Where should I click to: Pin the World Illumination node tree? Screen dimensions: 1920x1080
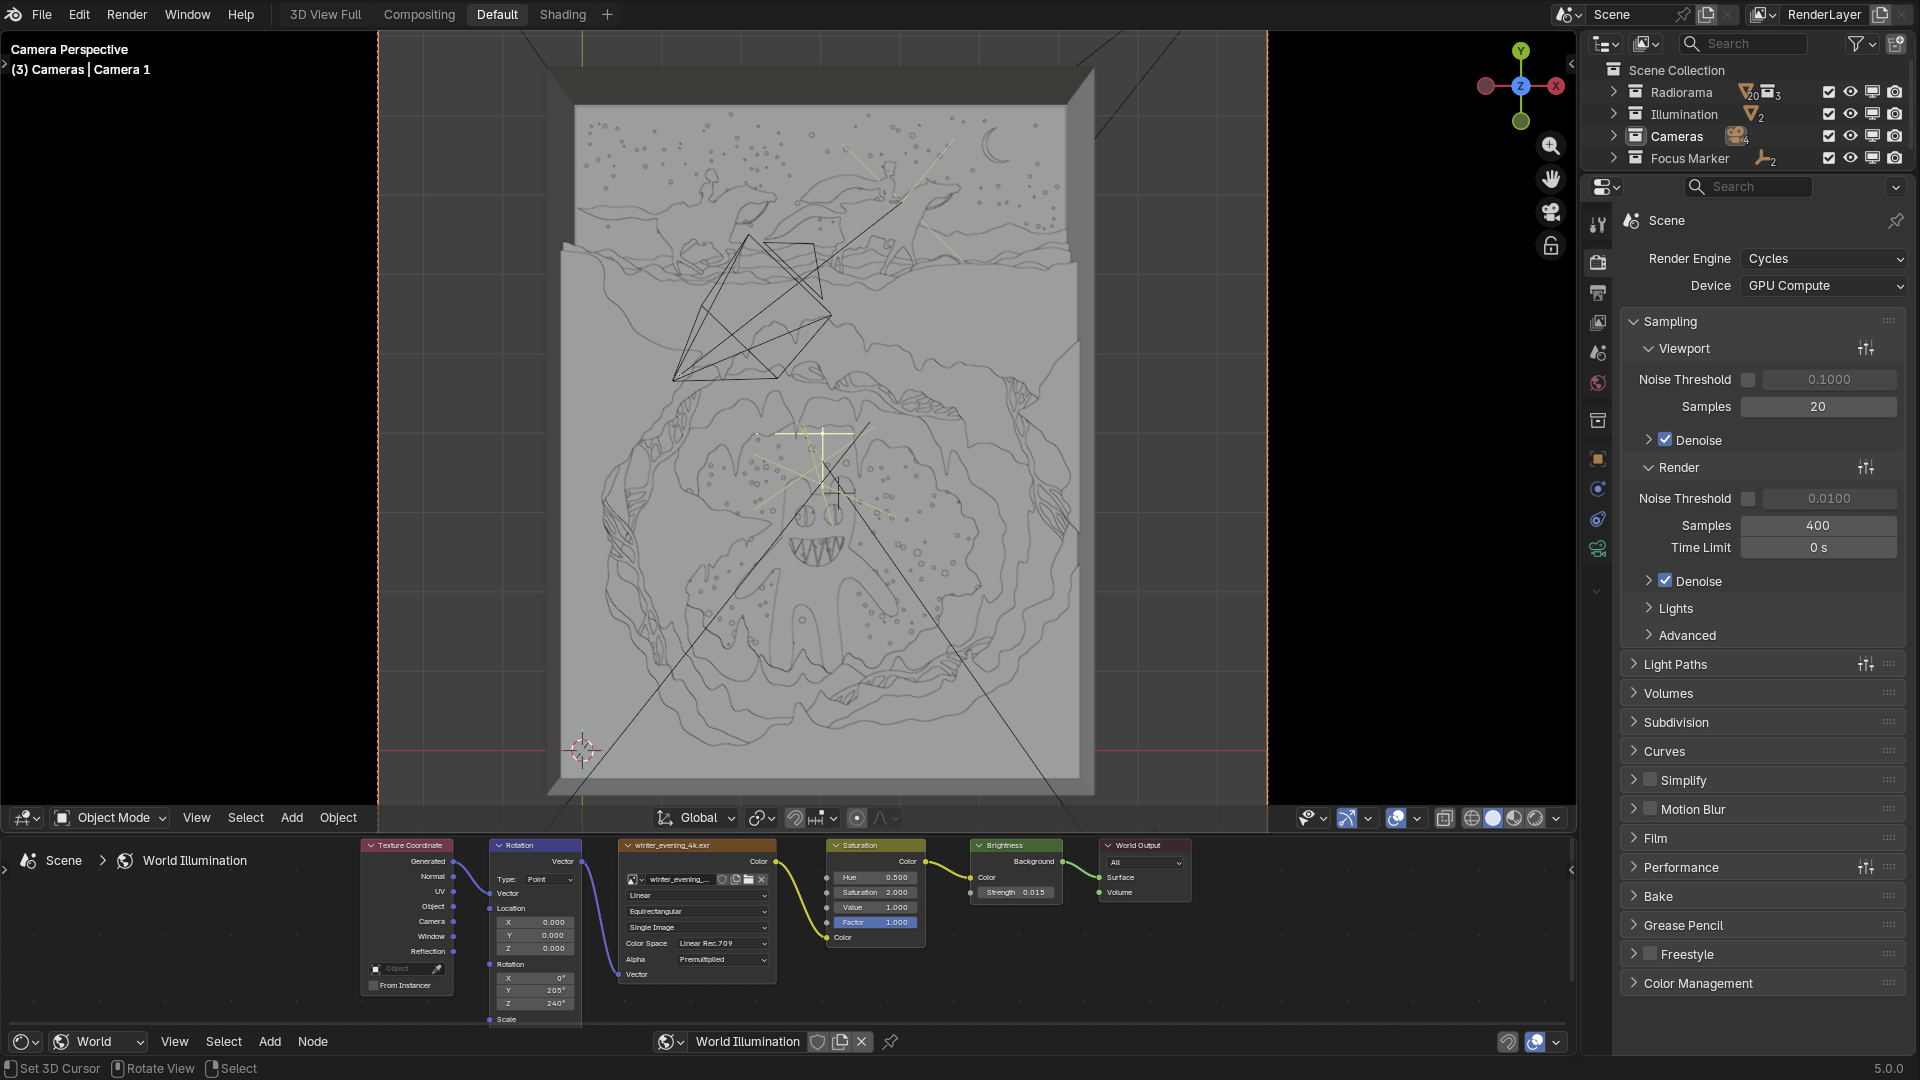(x=890, y=1042)
